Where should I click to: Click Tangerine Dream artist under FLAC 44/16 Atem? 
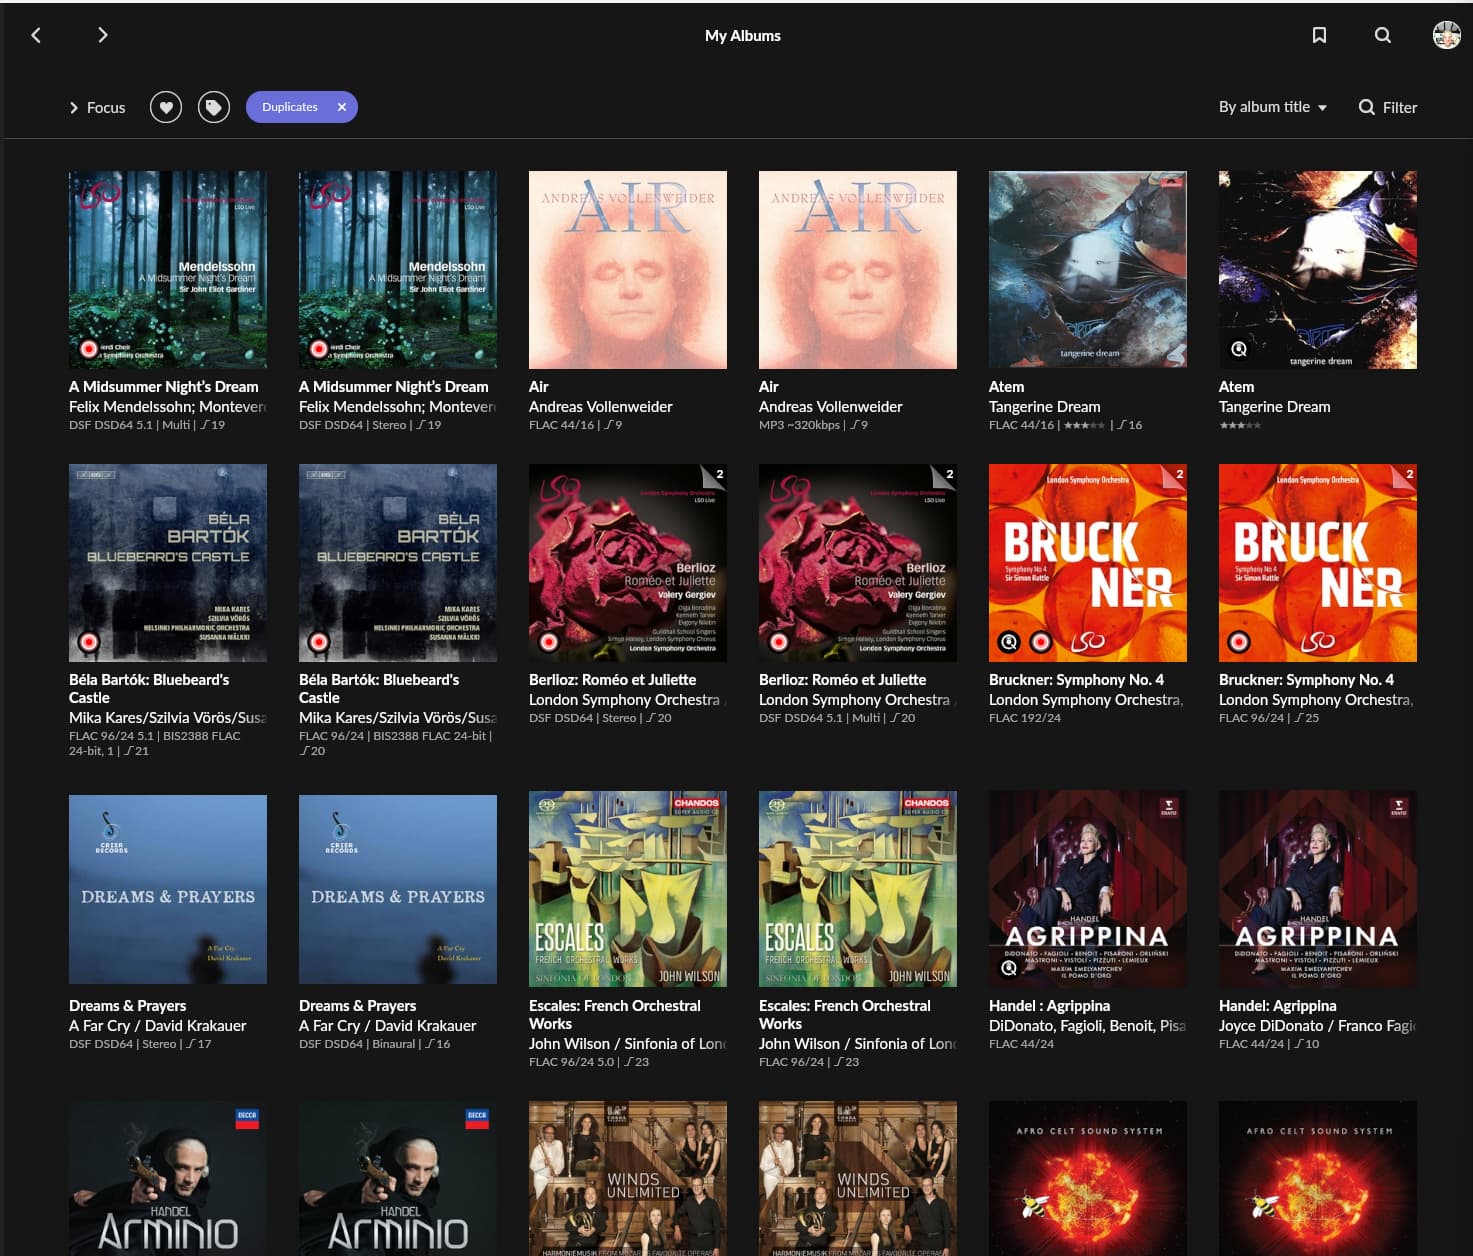pos(1044,407)
